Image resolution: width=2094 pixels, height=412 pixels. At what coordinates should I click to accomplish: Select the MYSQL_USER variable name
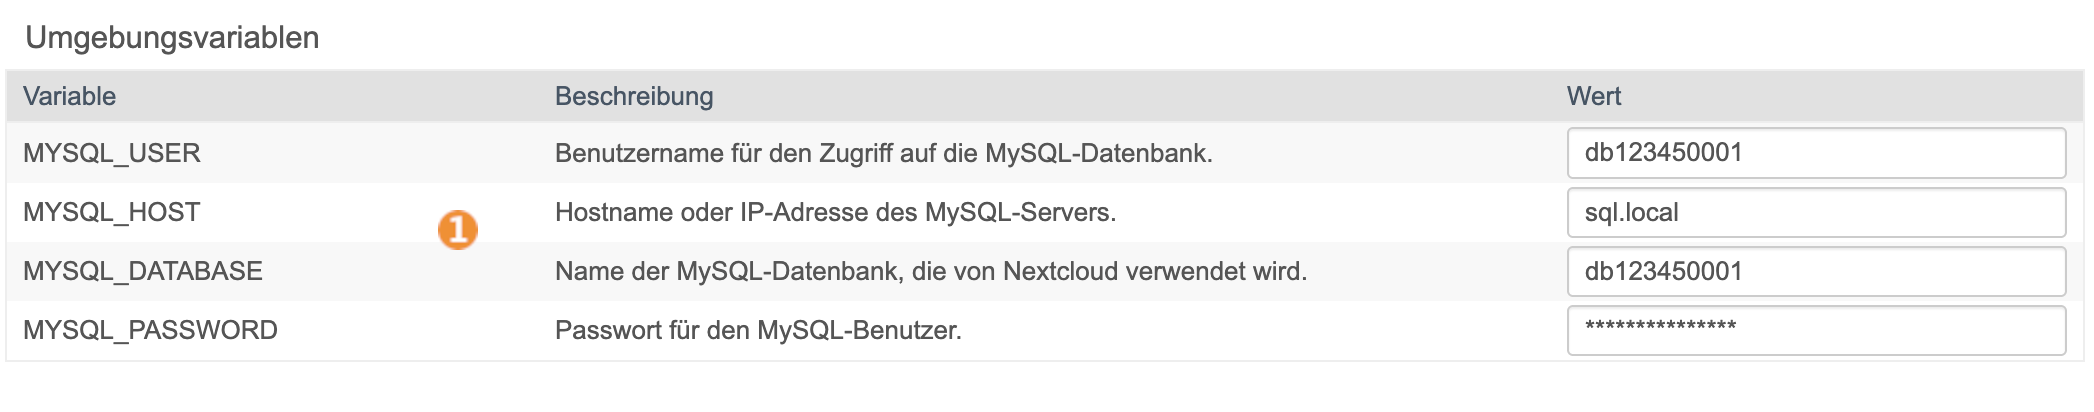click(x=112, y=153)
